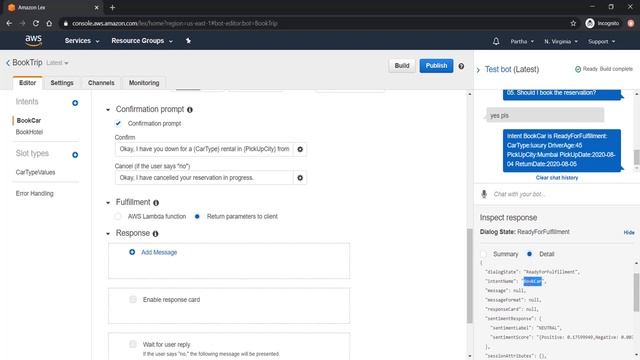Screen dimensions: 640x360
Task: Click the Add Message link
Action: click(159, 253)
